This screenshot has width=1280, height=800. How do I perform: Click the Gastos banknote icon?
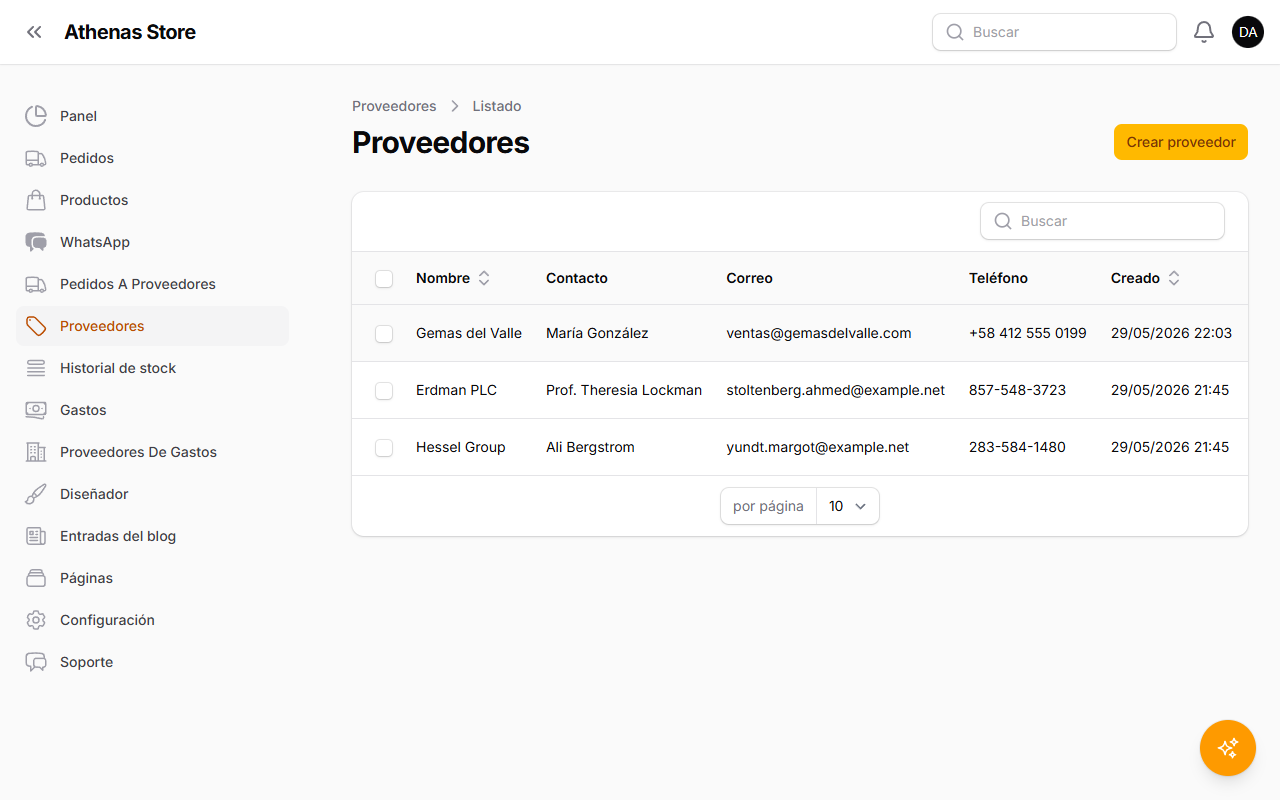(x=36, y=410)
